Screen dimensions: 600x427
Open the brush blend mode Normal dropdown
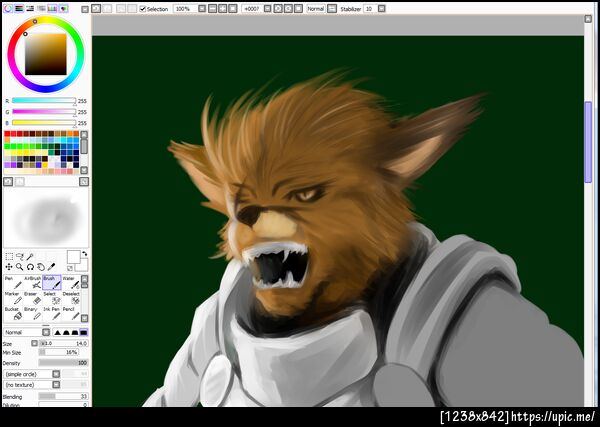[x=46, y=332]
